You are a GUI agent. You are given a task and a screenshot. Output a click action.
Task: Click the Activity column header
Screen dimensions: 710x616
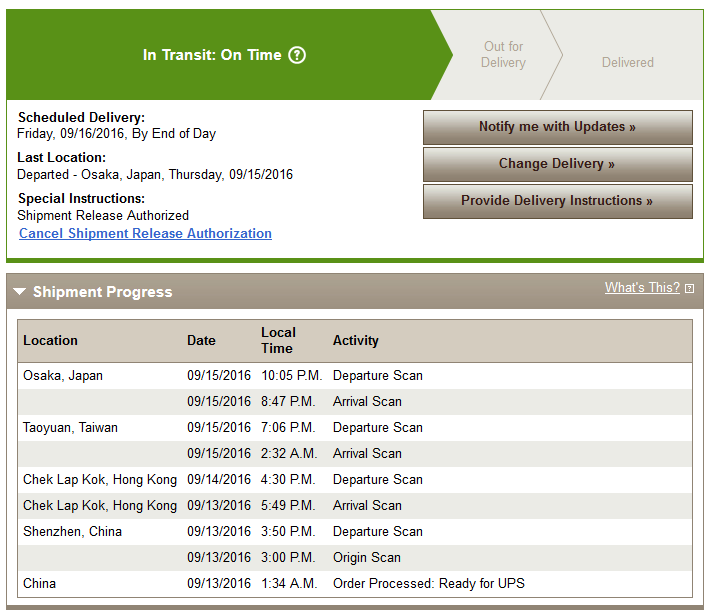pos(355,341)
